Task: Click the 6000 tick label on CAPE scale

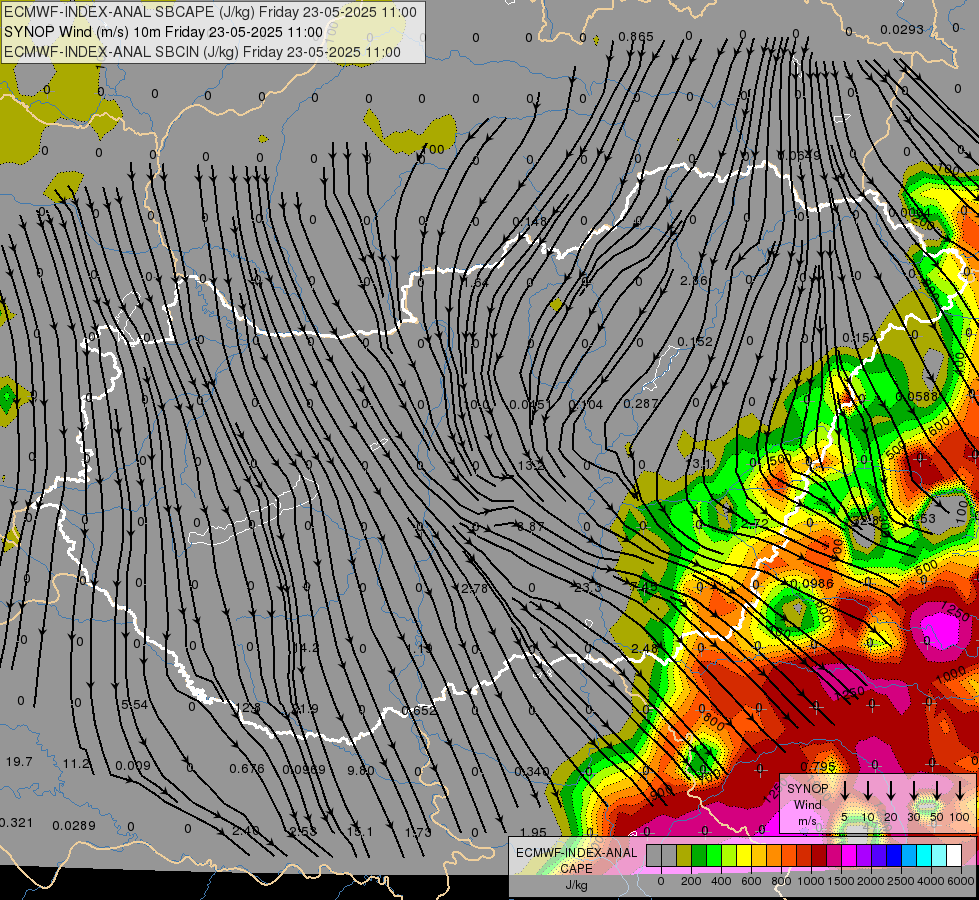Action: click(x=961, y=881)
